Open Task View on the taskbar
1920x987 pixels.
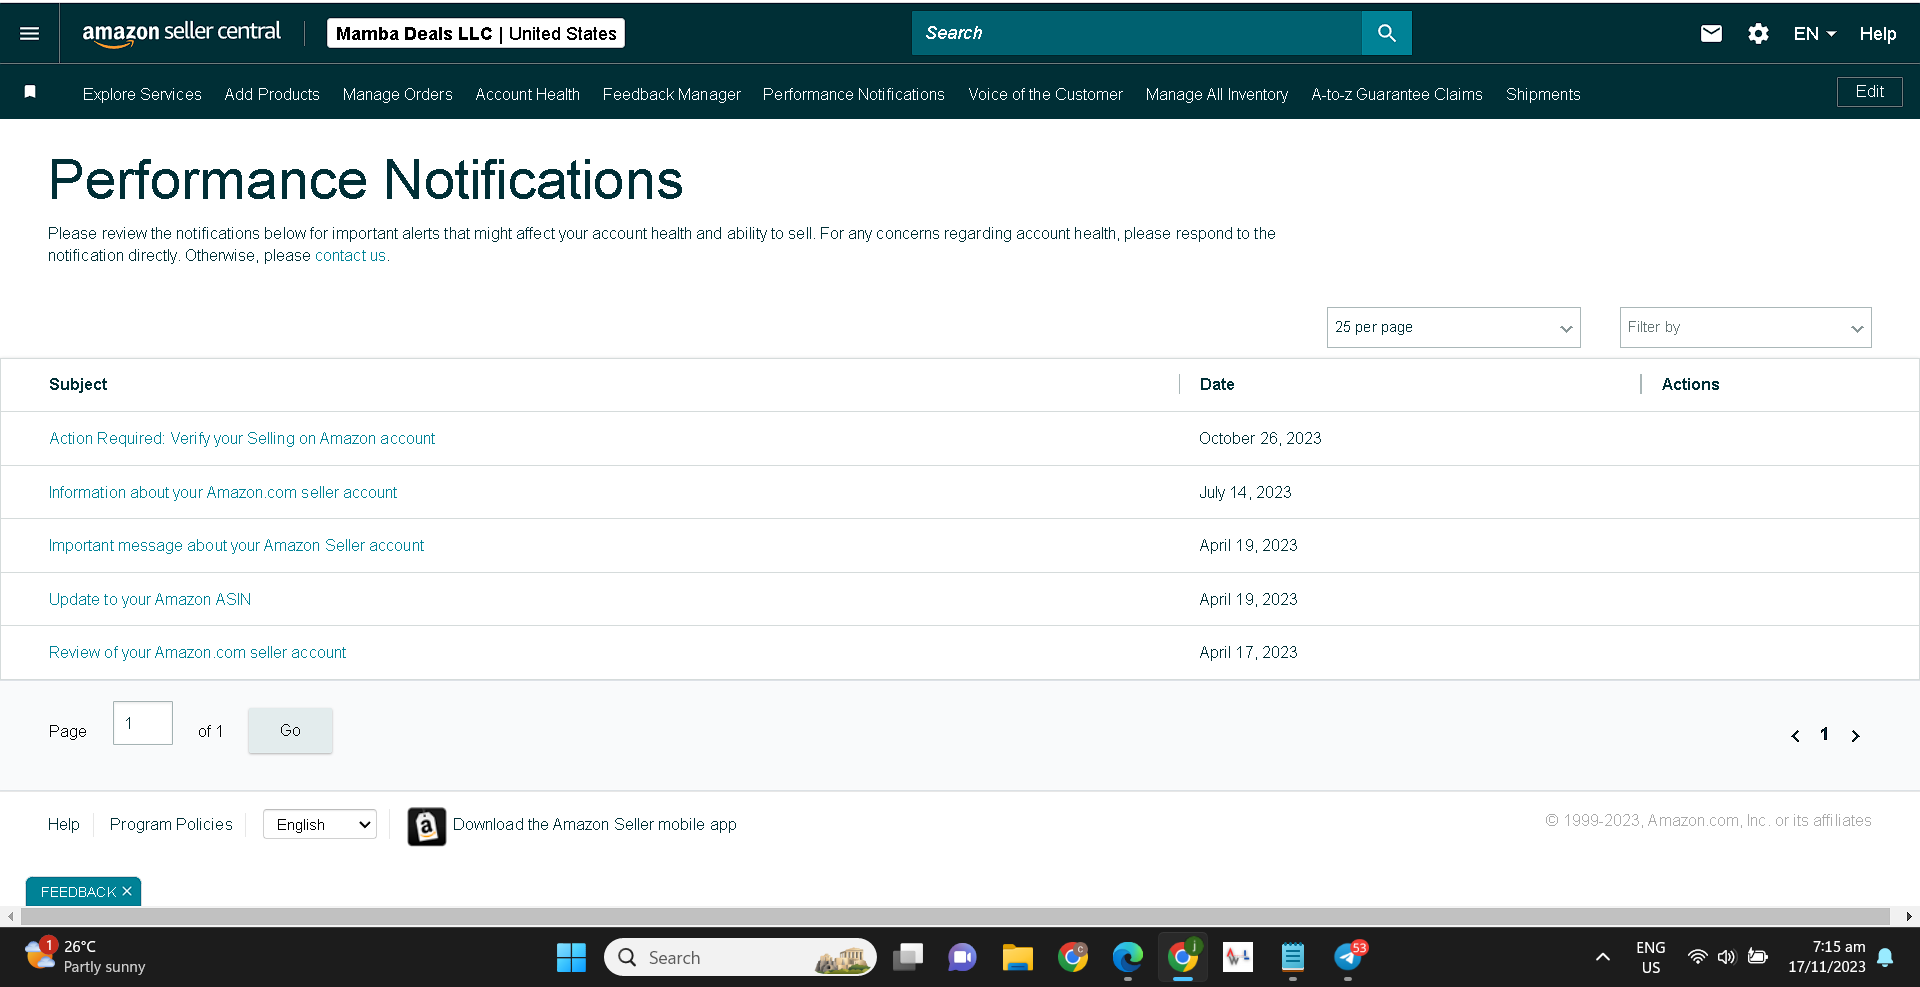click(x=908, y=958)
